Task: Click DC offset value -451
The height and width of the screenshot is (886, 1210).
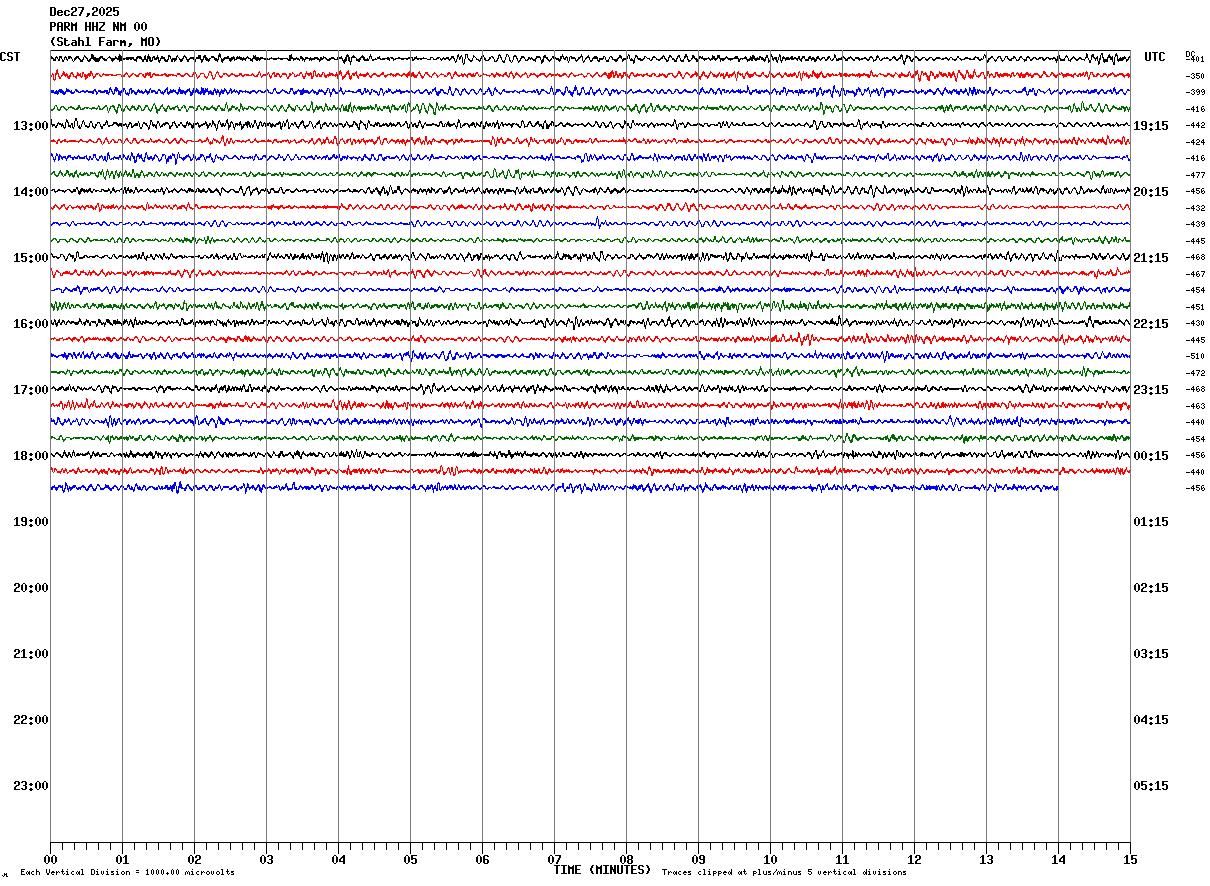Action: tap(1195, 307)
